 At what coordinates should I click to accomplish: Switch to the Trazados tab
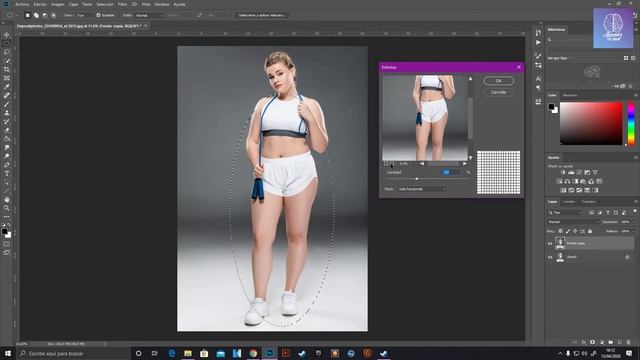point(589,202)
